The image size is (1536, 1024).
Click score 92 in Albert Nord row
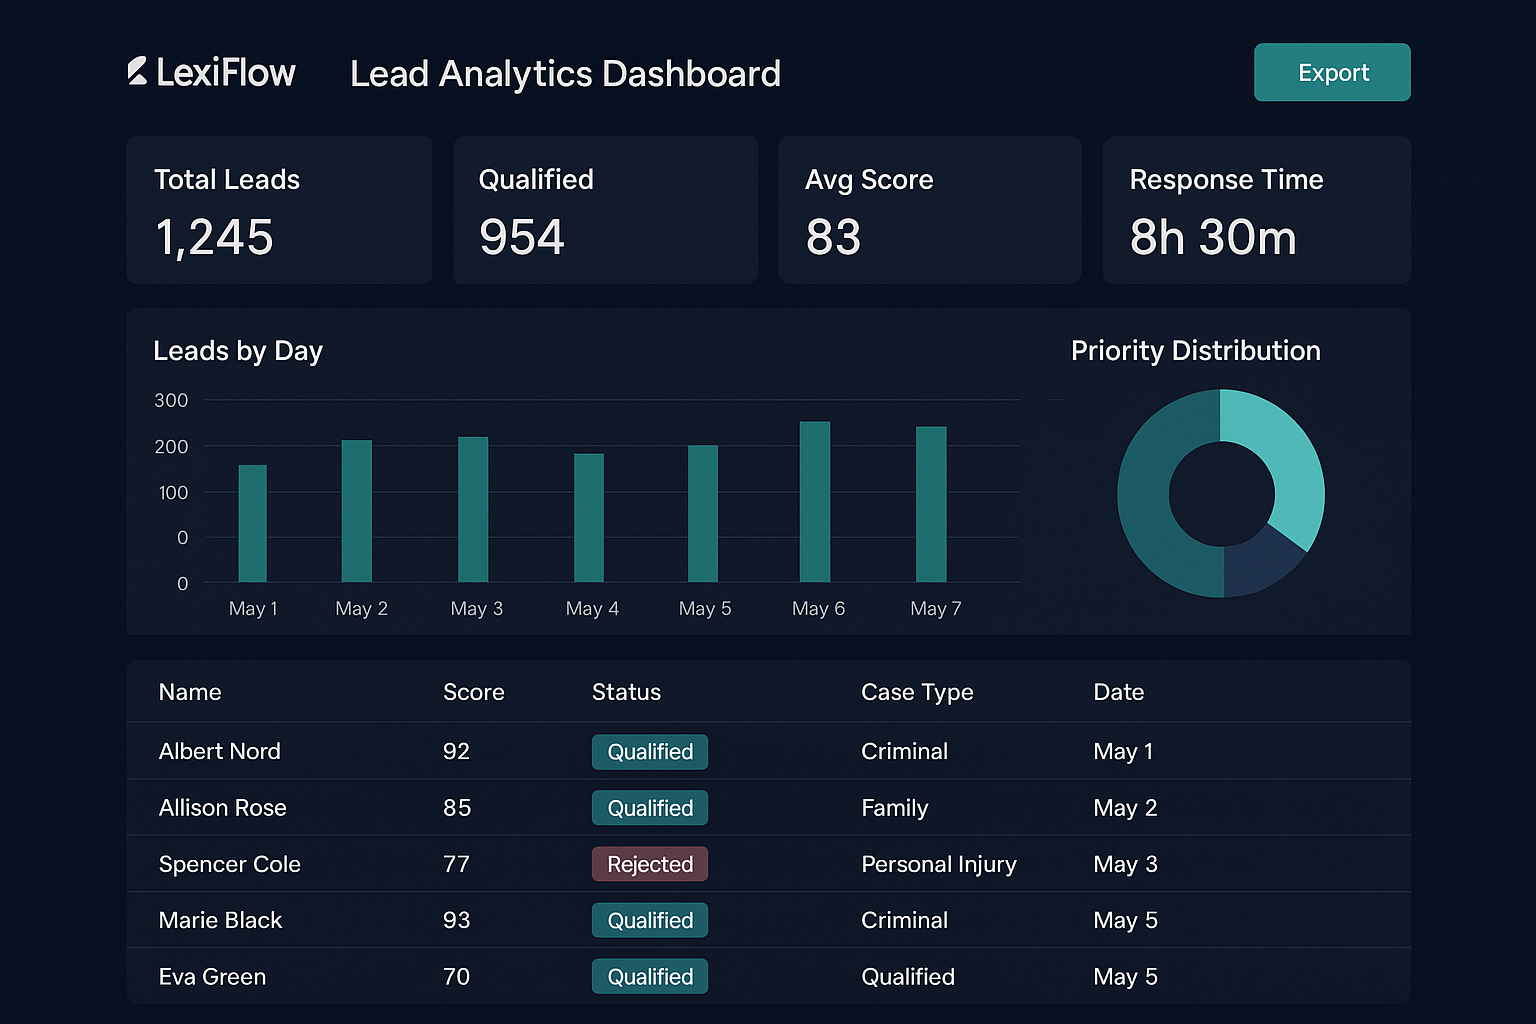[456, 751]
